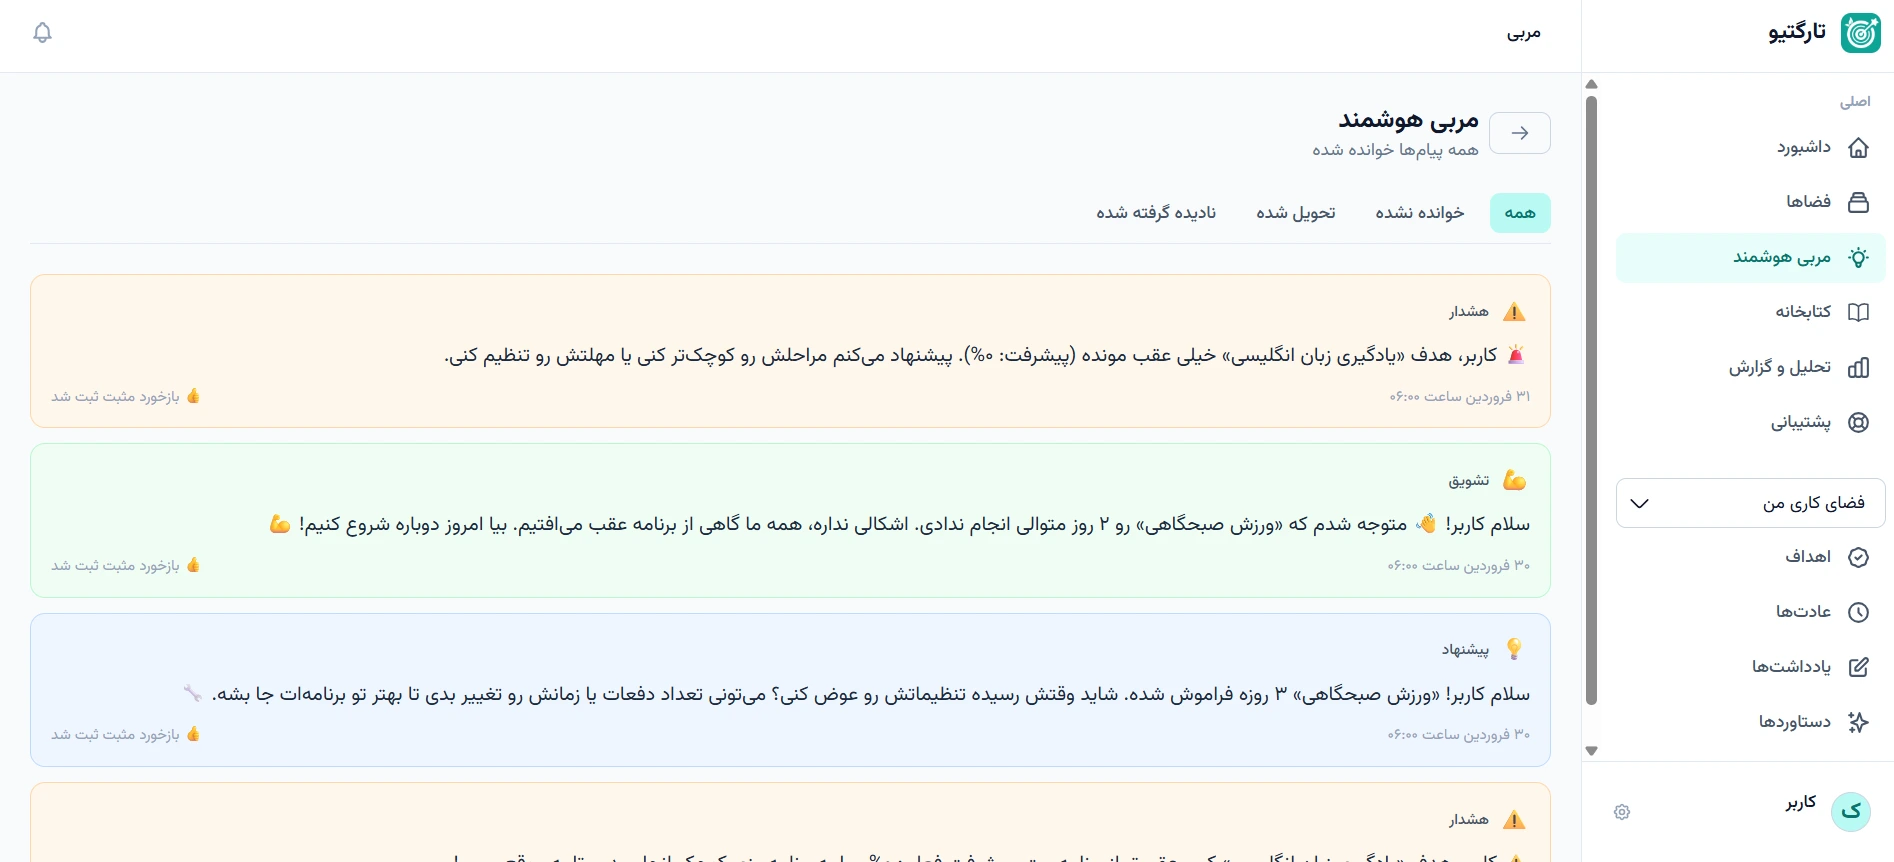Image resolution: width=1894 pixels, height=862 pixels.
Task: Open تحلیل و گزارش chart item
Action: (1750, 367)
